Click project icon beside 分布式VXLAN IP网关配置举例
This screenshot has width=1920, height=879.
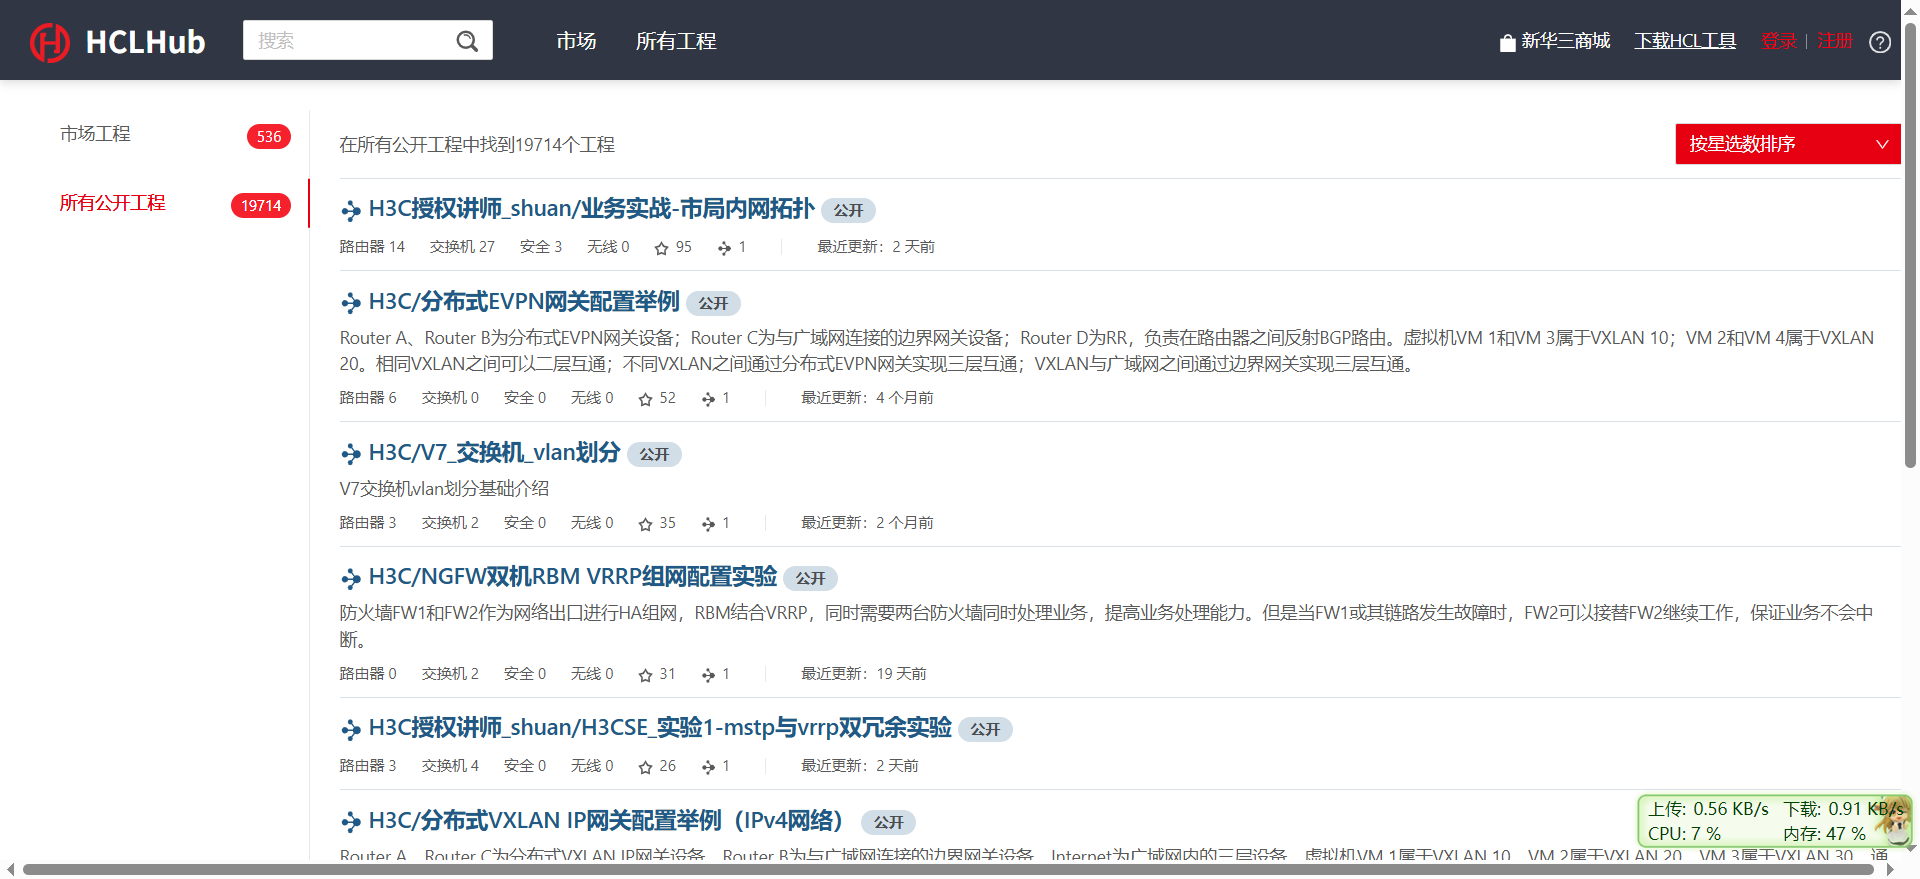pyautogui.click(x=351, y=822)
